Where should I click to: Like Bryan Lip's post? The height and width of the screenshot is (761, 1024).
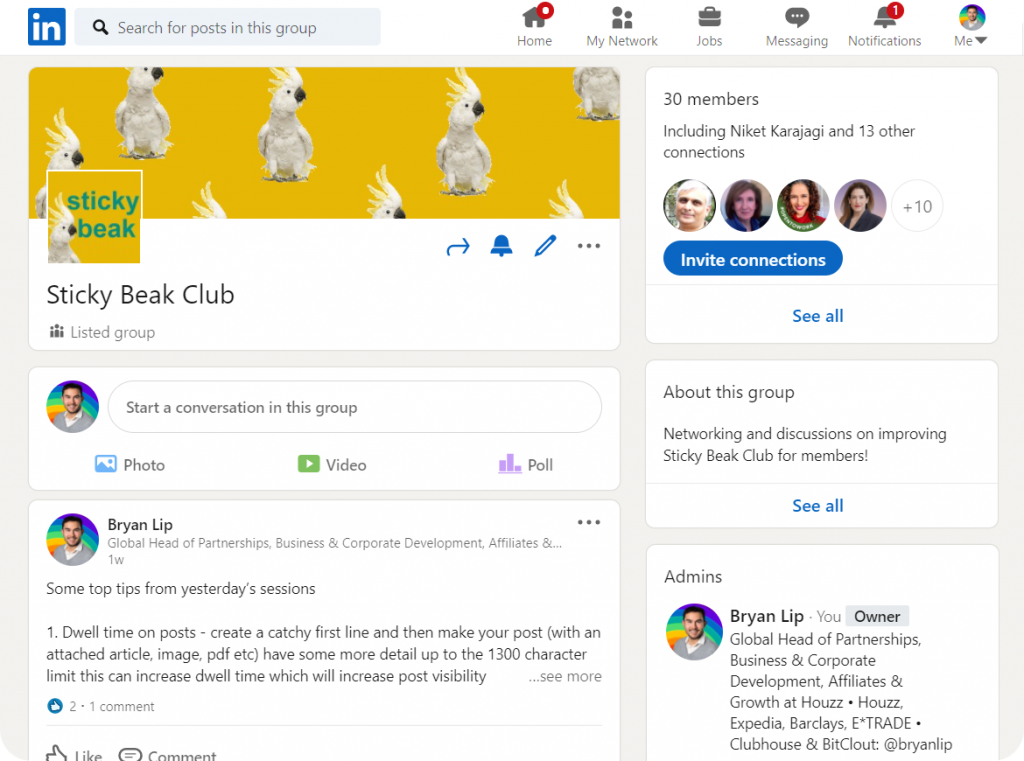point(74,754)
